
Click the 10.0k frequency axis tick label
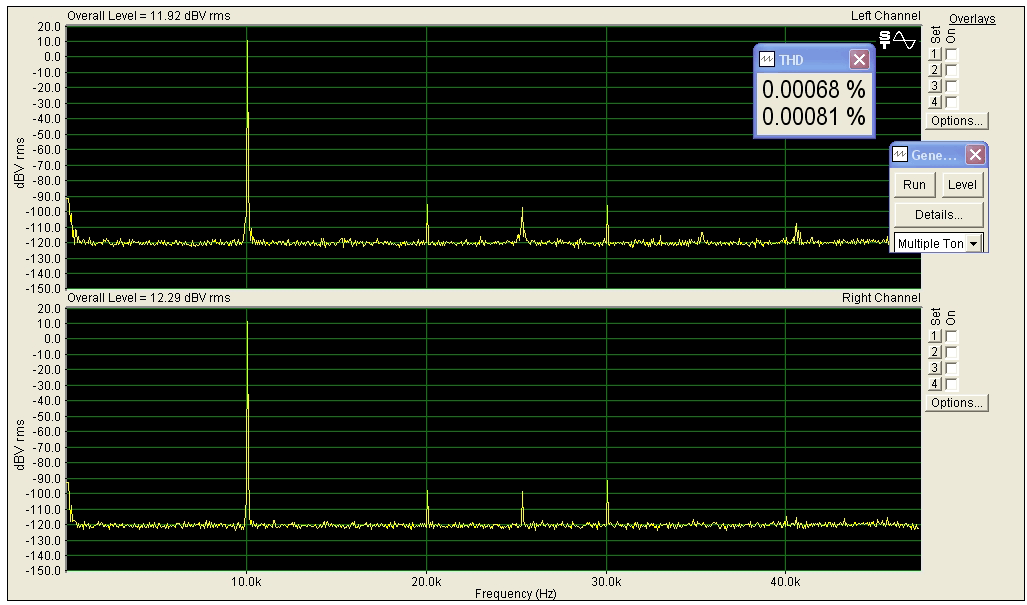[x=246, y=581]
